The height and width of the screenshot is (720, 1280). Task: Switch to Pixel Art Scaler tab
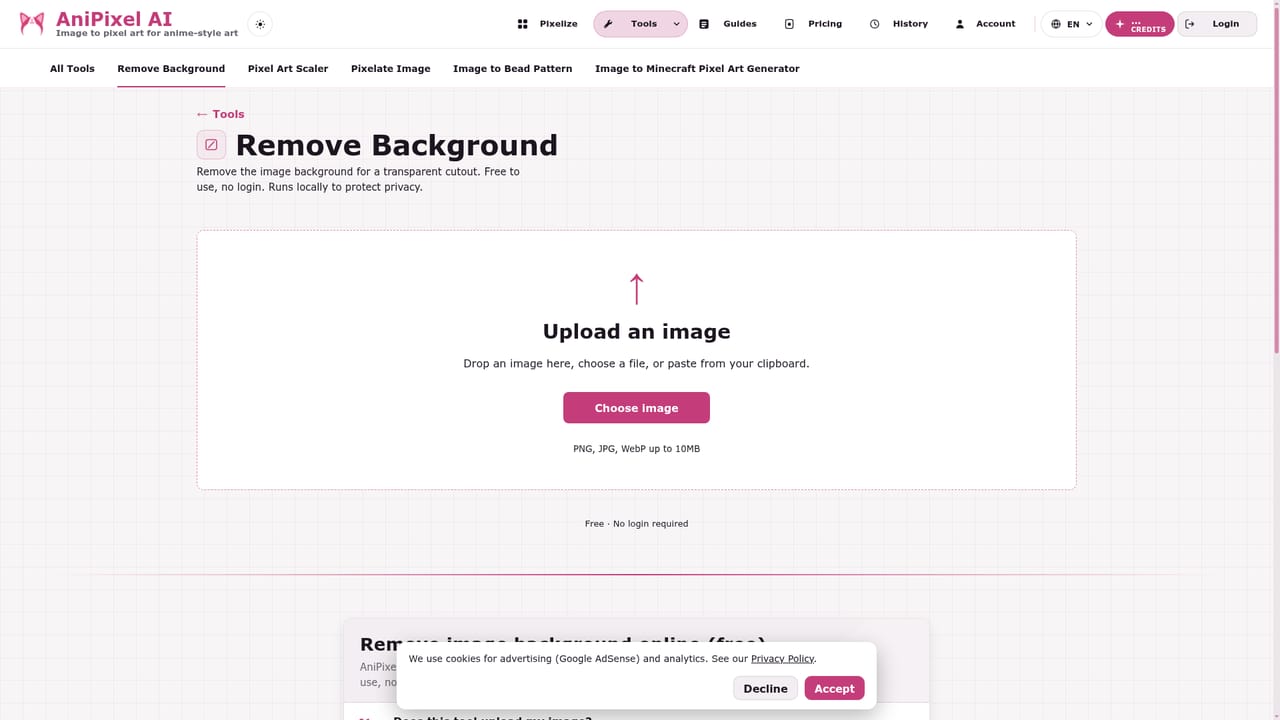click(x=288, y=69)
